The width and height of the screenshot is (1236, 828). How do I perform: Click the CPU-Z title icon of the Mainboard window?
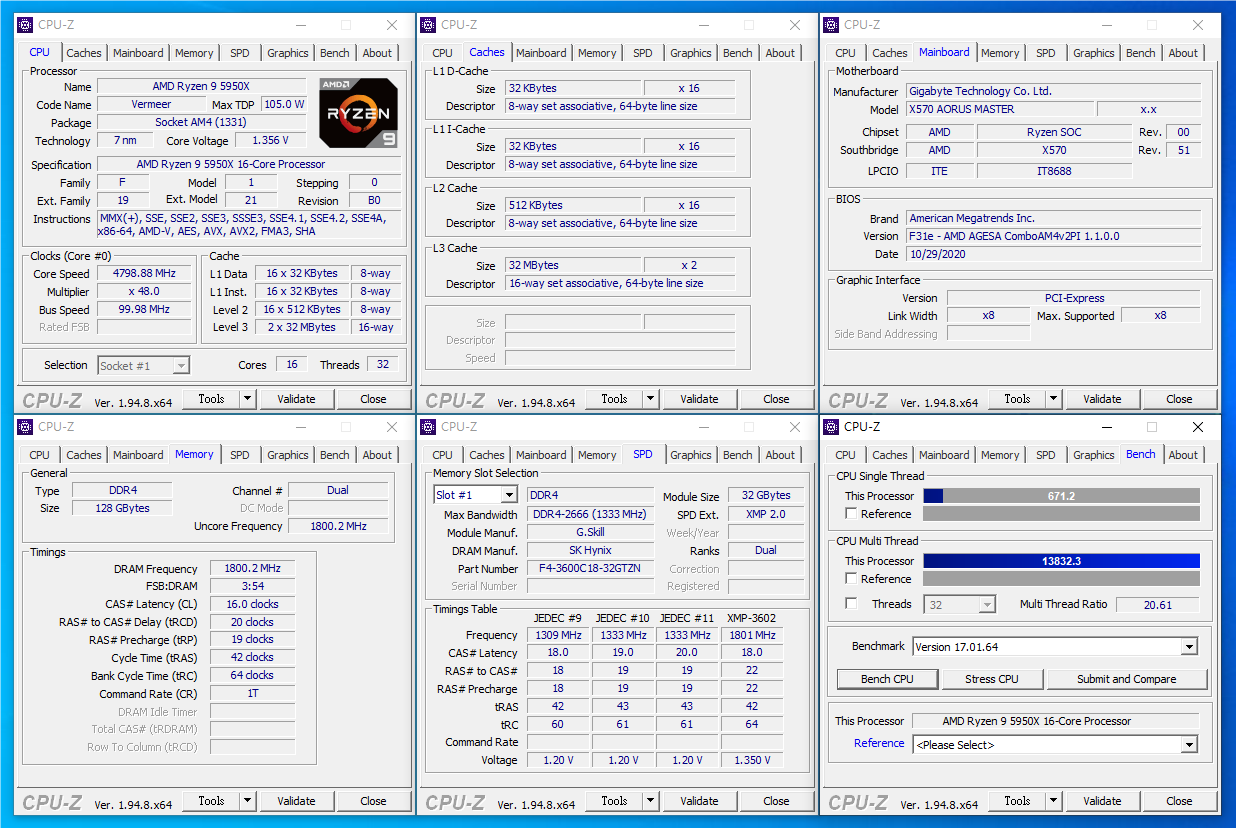pos(831,25)
